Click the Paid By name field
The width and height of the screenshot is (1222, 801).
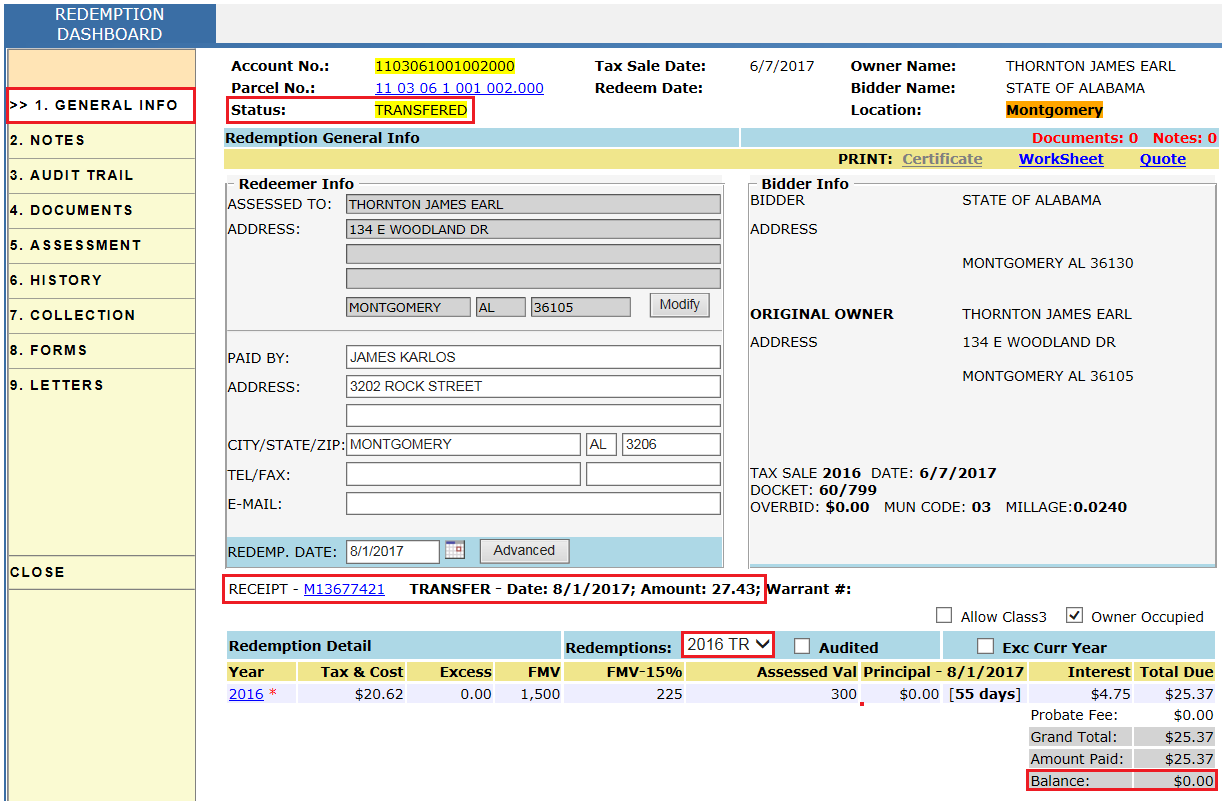(533, 357)
